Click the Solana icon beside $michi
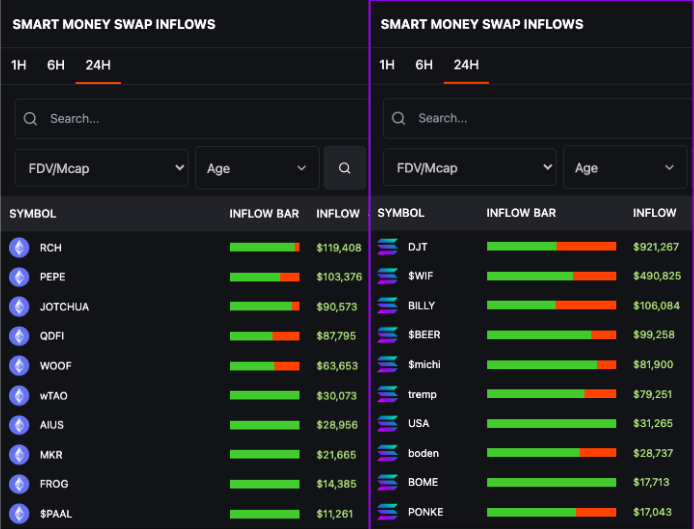Image resolution: width=694 pixels, height=529 pixels. click(x=387, y=364)
